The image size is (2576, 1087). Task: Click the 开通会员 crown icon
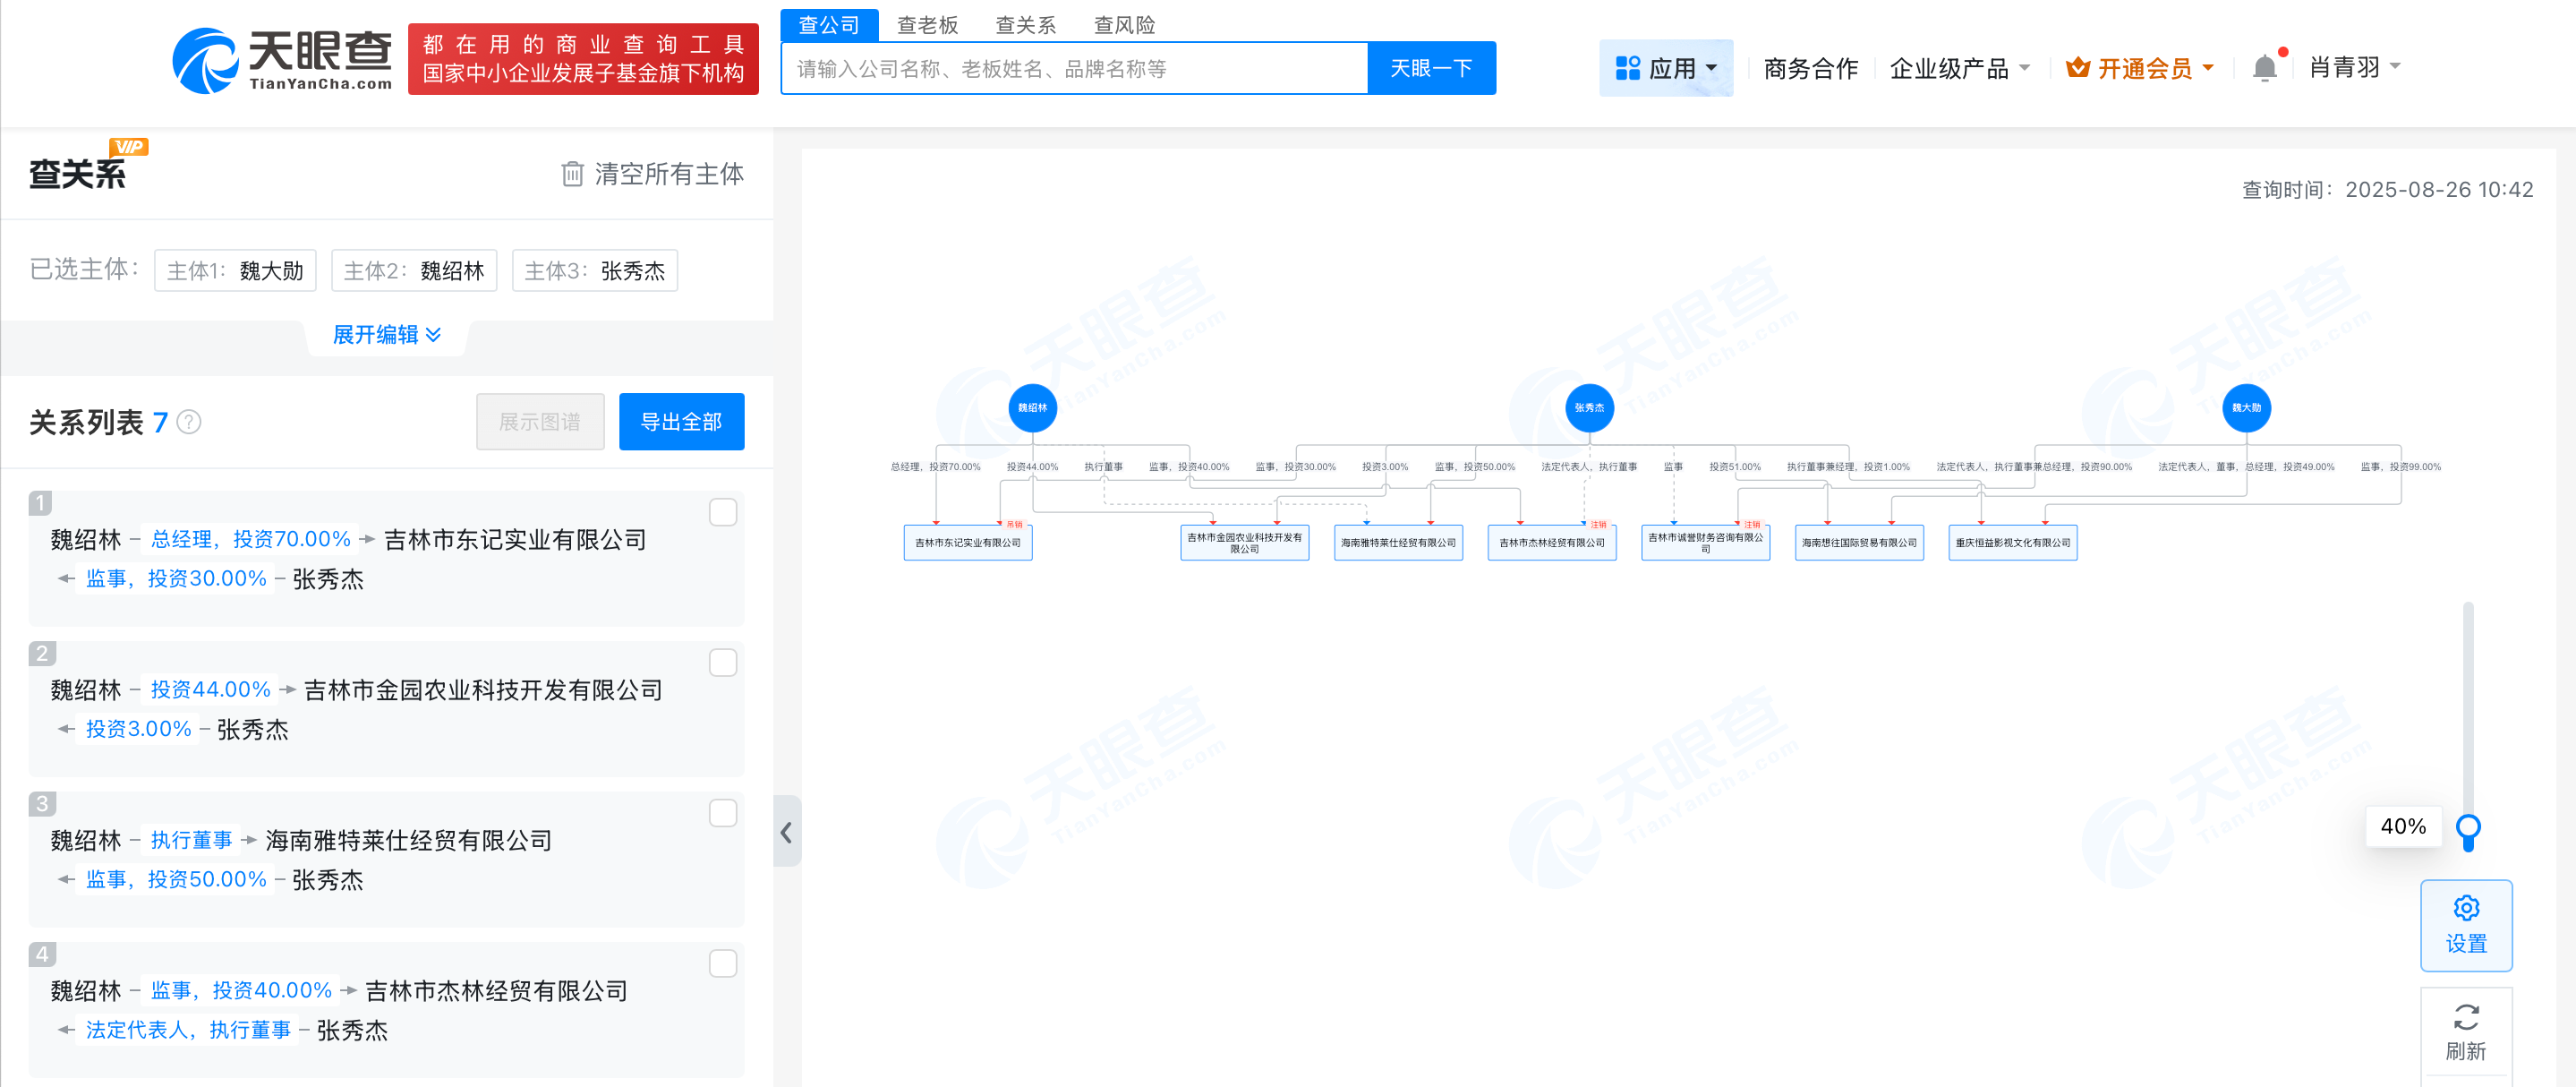coord(2078,67)
